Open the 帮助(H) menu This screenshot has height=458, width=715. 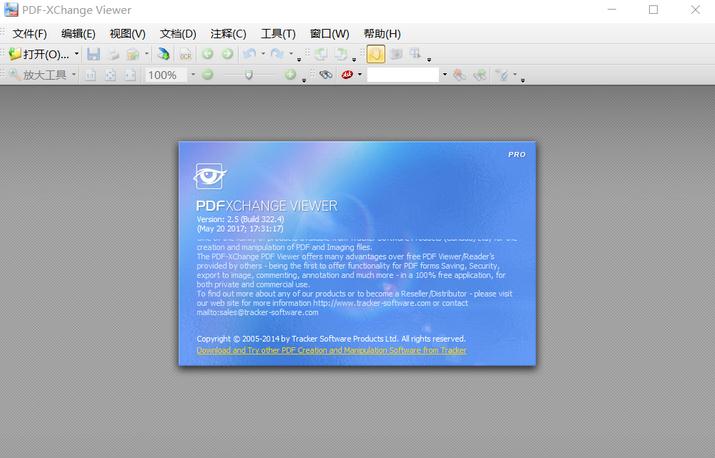click(382, 34)
